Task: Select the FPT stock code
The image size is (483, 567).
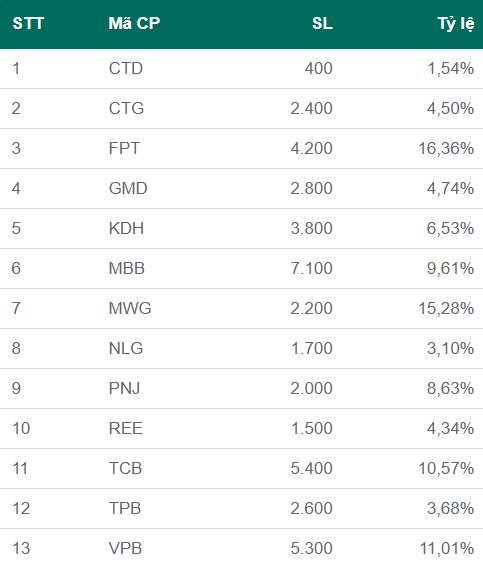Action: (124, 148)
